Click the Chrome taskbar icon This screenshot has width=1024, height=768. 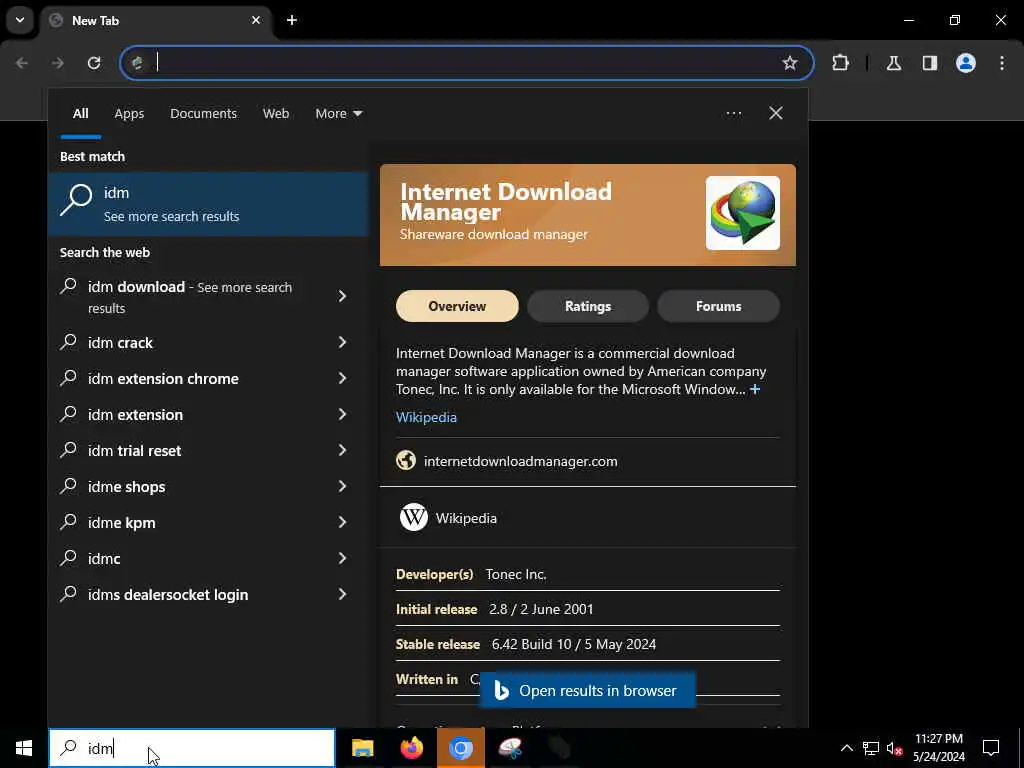[460, 748]
